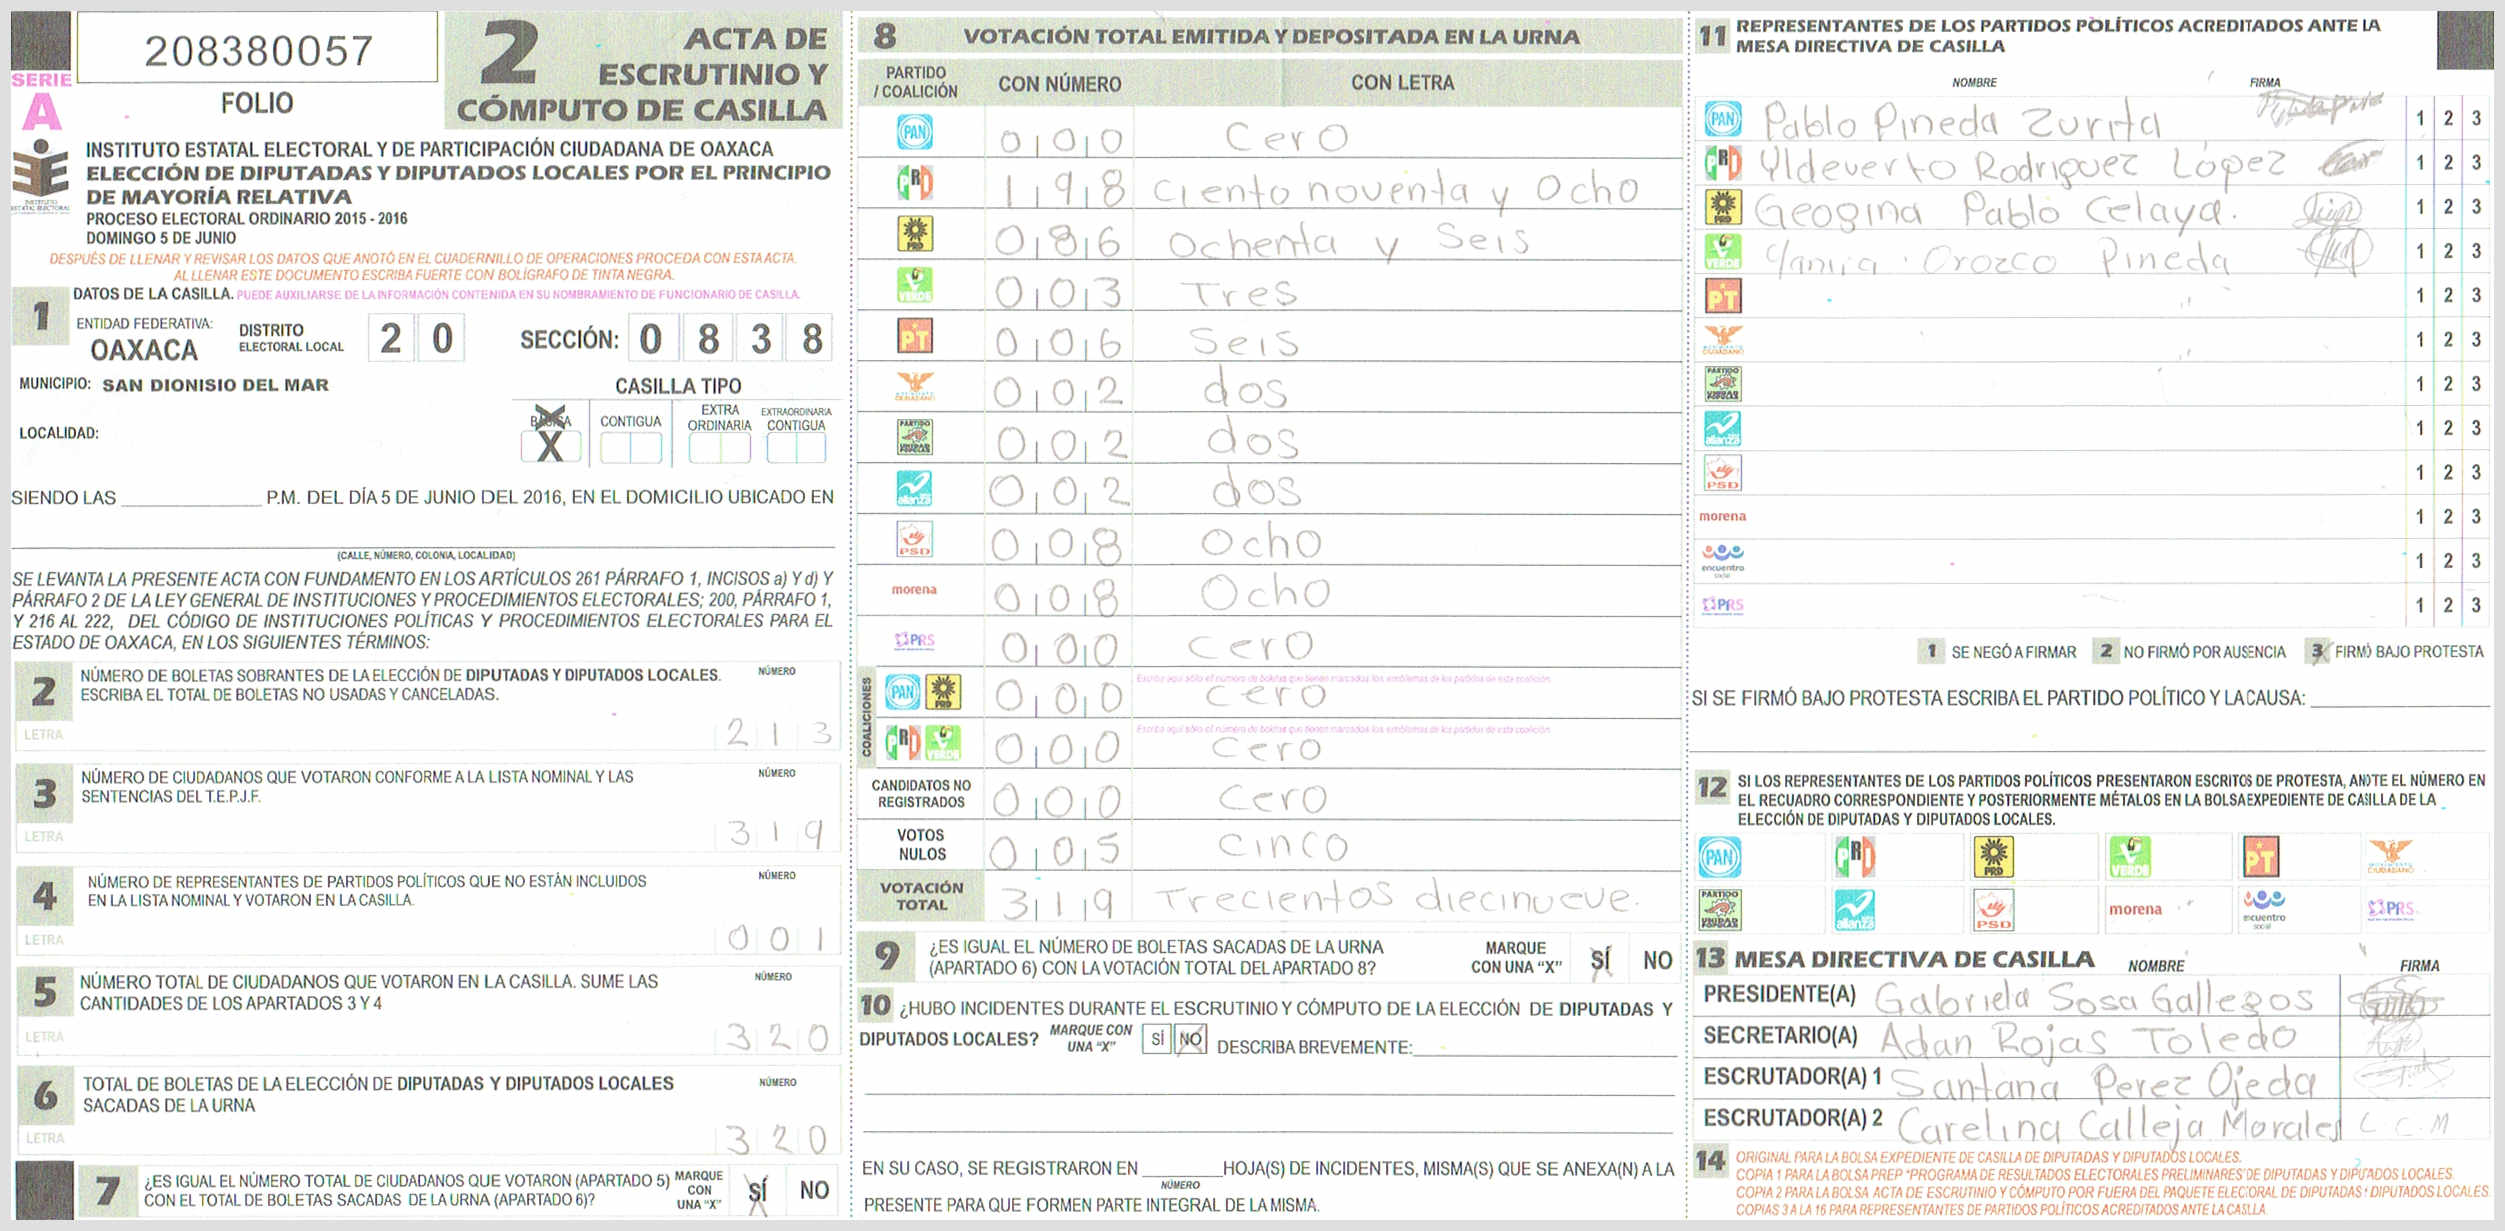This screenshot has width=2505, height=1231.
Task: Click the Movimiento Ciudadano eagle logo in section 8
Action: click(x=915, y=386)
